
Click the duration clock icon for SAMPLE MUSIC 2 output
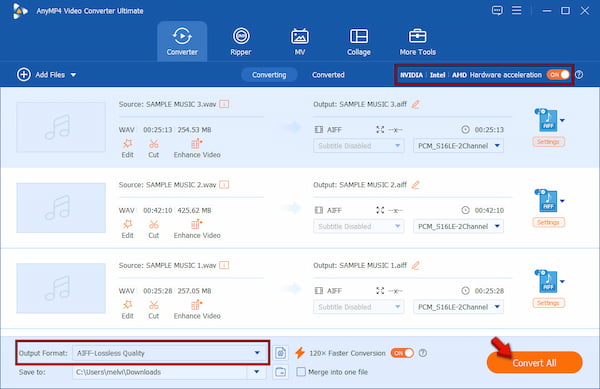click(465, 210)
